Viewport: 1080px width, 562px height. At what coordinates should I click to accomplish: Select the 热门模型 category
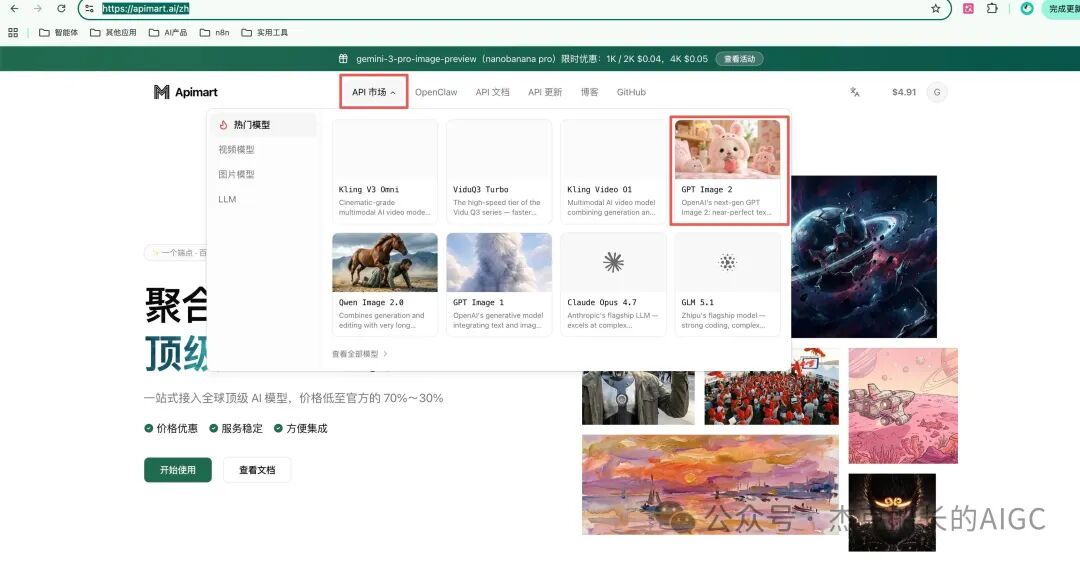tap(262, 125)
